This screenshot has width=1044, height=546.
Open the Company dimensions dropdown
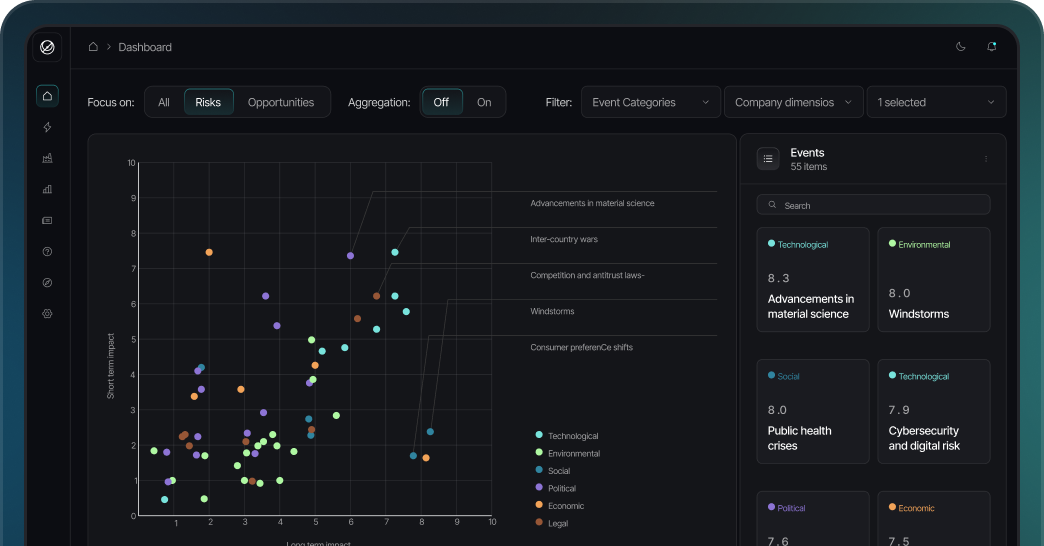click(792, 102)
